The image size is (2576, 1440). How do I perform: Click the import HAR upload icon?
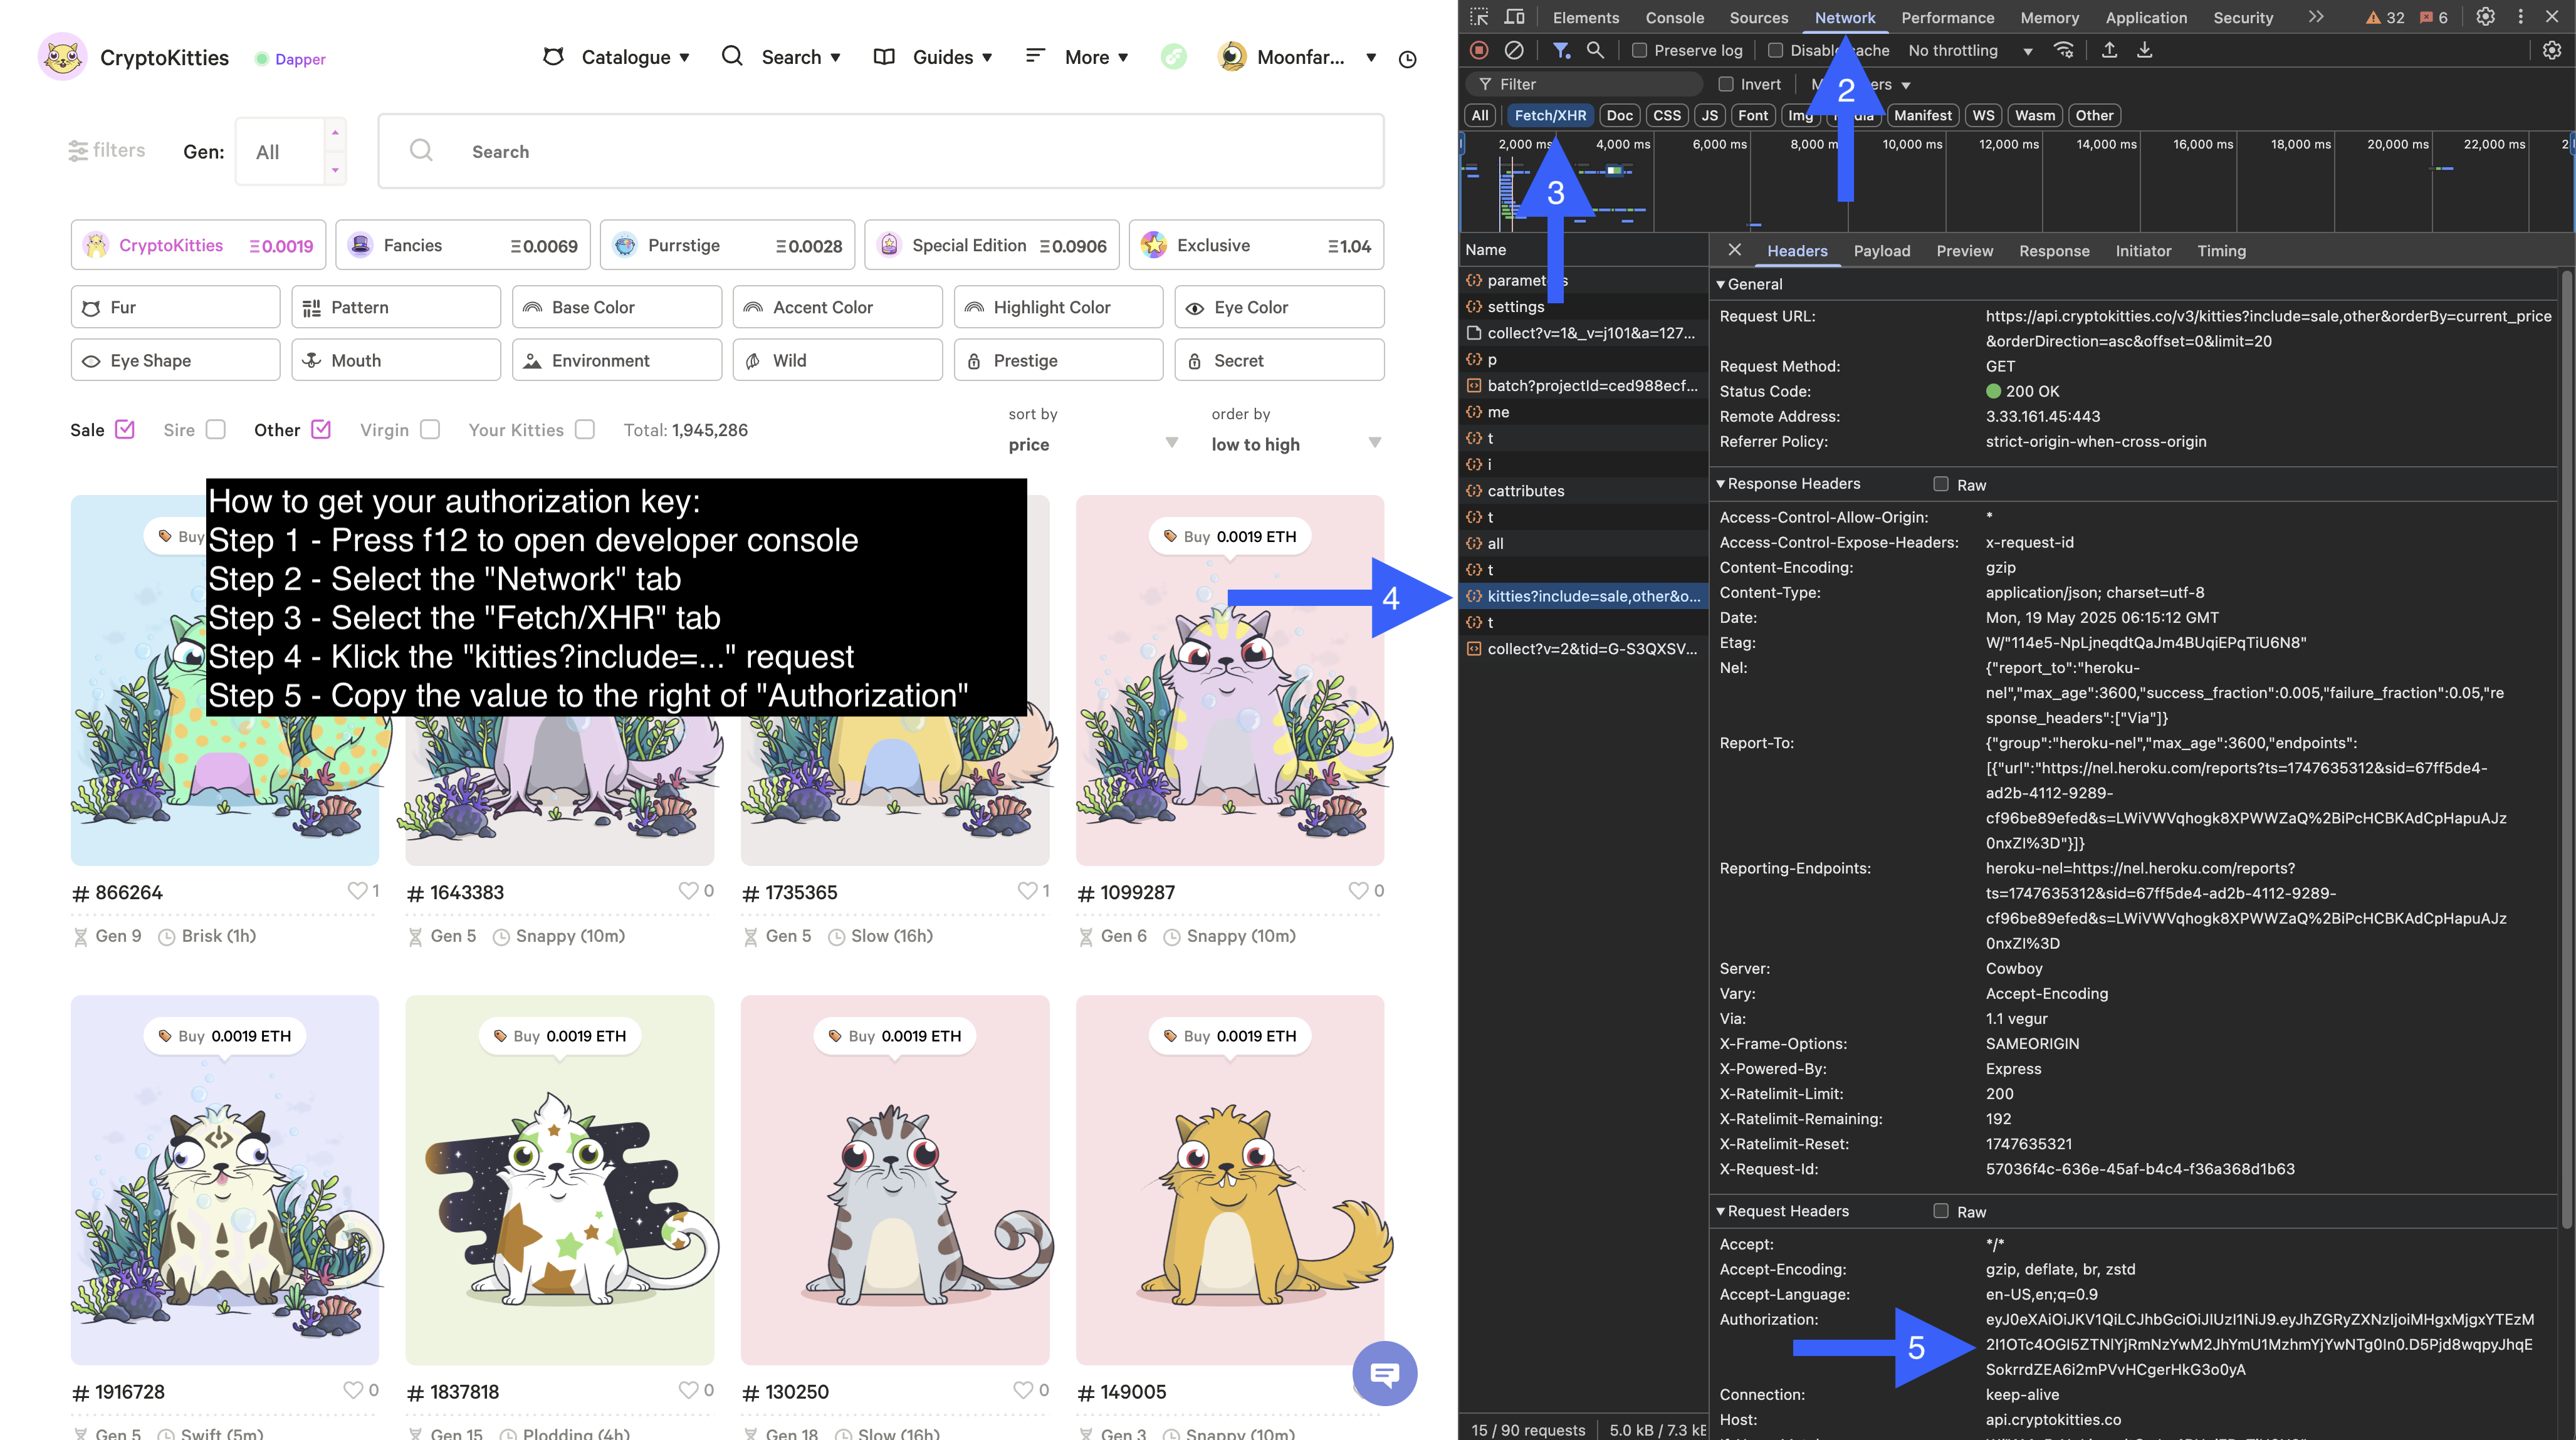2109,50
